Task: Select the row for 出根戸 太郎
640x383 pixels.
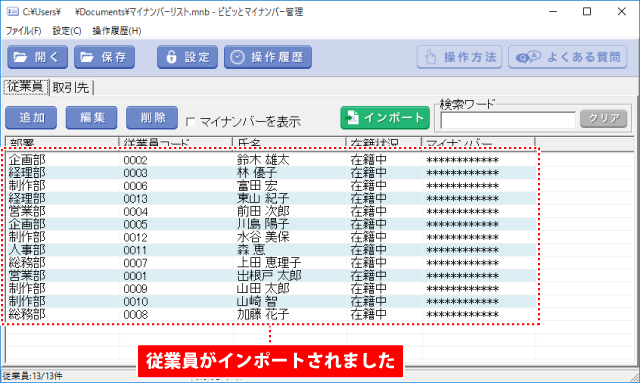Action: [x=271, y=276]
